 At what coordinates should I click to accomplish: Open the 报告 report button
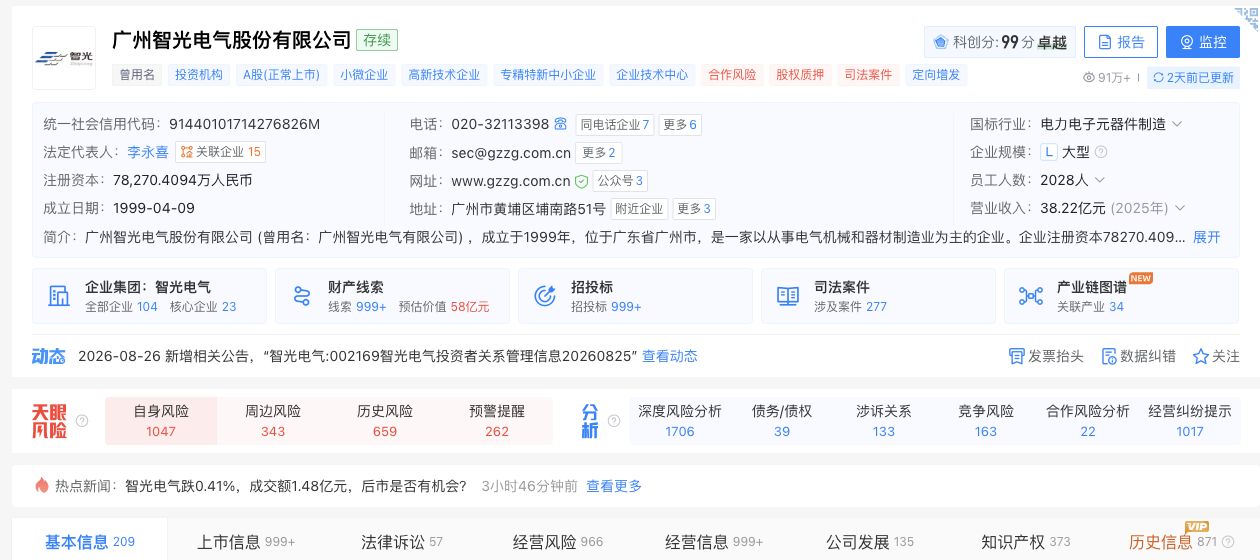click(x=1121, y=42)
